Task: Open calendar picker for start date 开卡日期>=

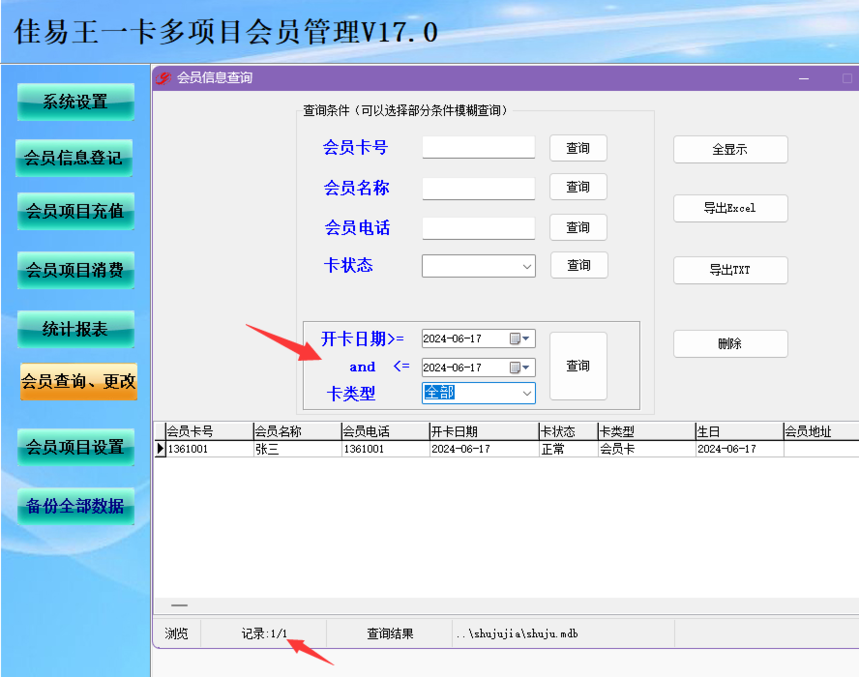Action: click(x=520, y=338)
